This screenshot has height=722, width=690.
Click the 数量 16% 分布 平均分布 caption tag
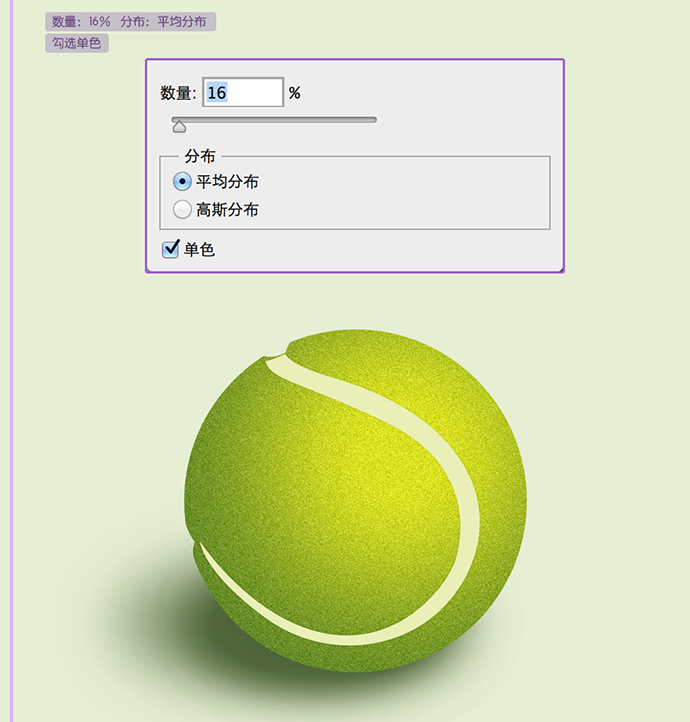(130, 22)
